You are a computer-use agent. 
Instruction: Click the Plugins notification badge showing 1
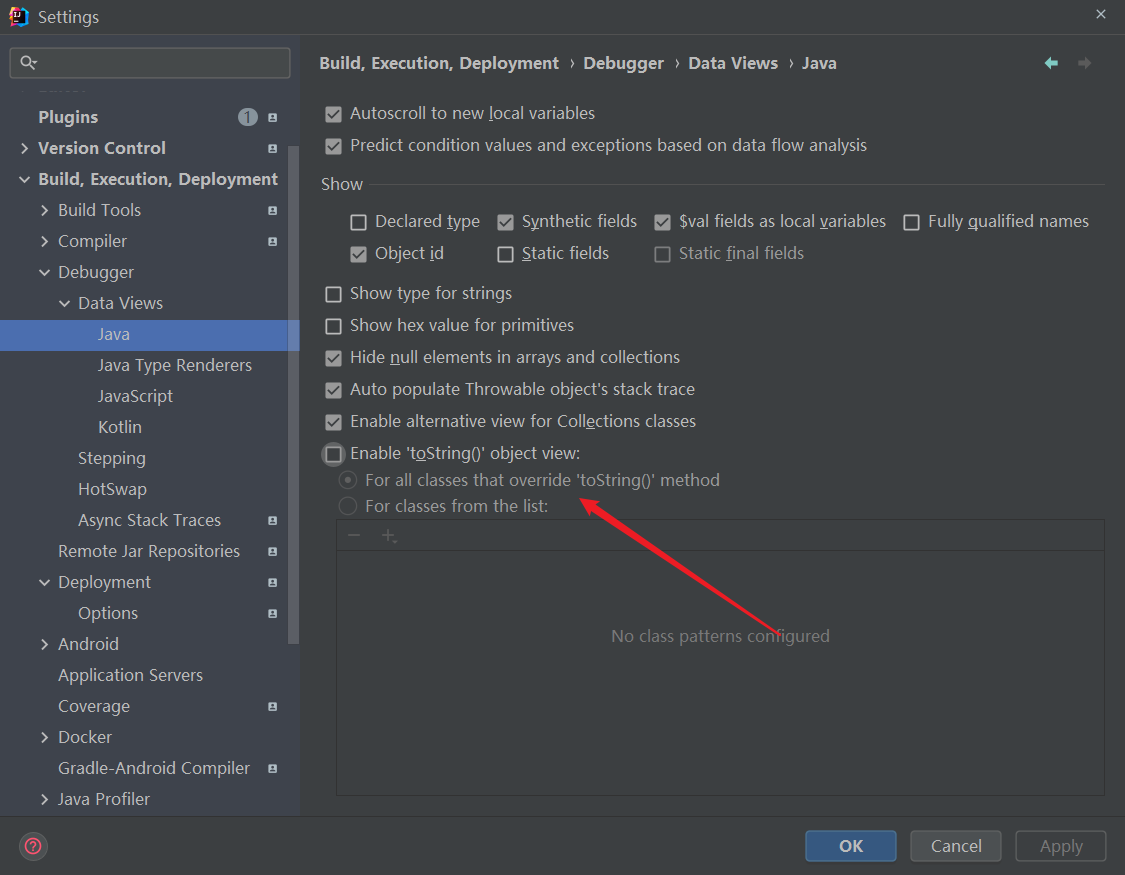247,116
